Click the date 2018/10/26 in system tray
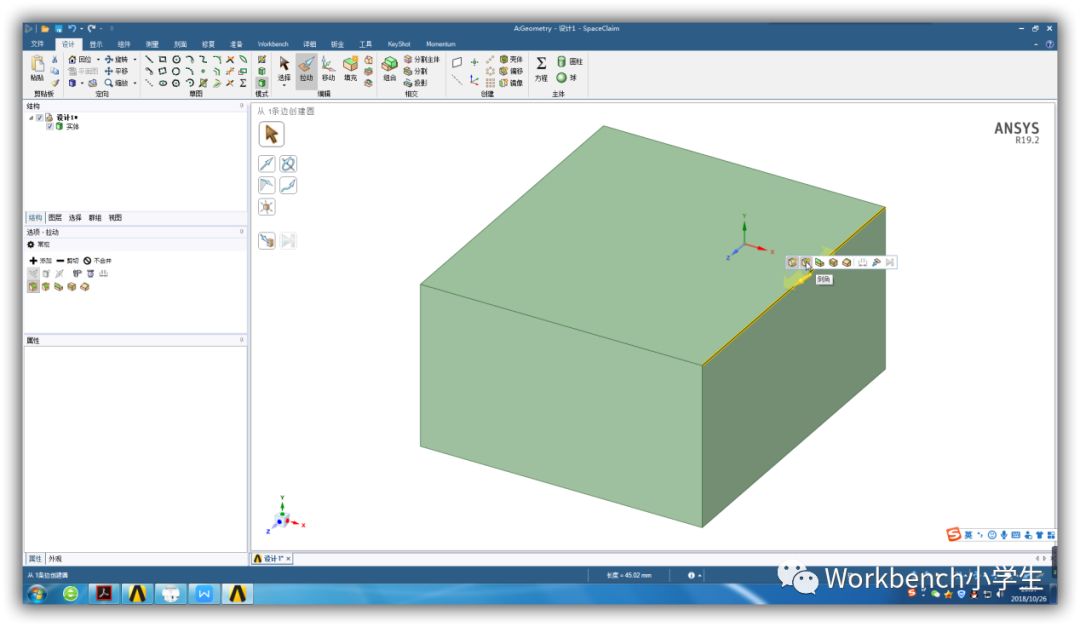Screen dimensions: 1080x627 pos(1028,599)
